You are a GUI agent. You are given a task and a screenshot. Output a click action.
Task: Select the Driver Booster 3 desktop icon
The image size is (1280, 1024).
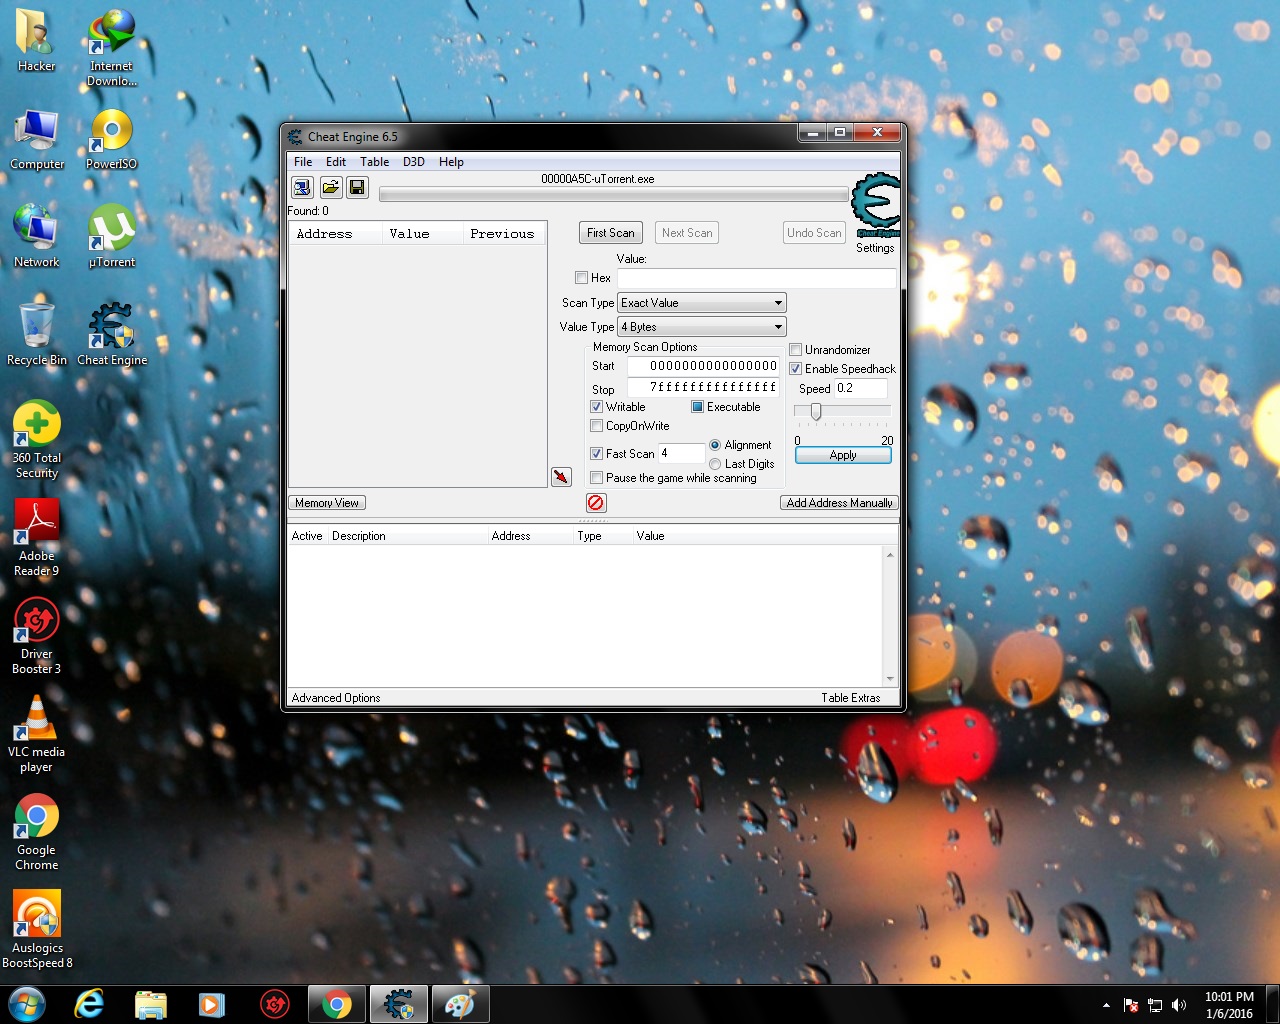[x=37, y=636]
